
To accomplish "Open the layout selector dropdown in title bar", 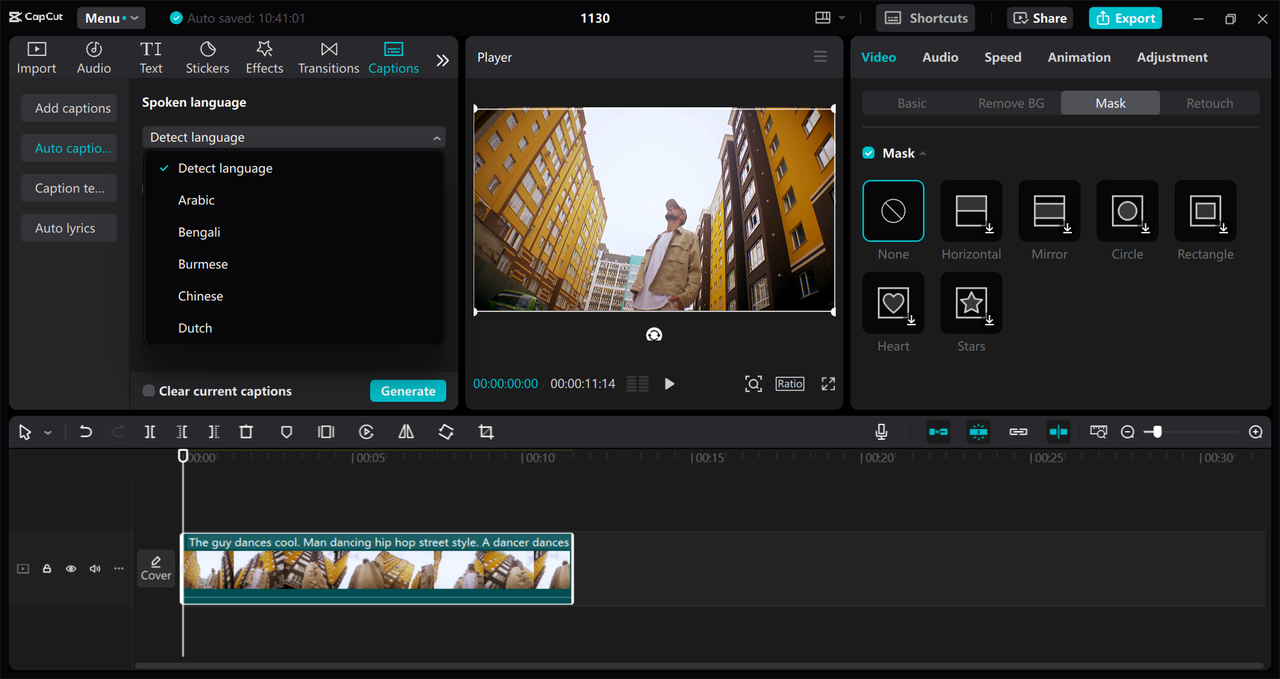I will [x=830, y=18].
